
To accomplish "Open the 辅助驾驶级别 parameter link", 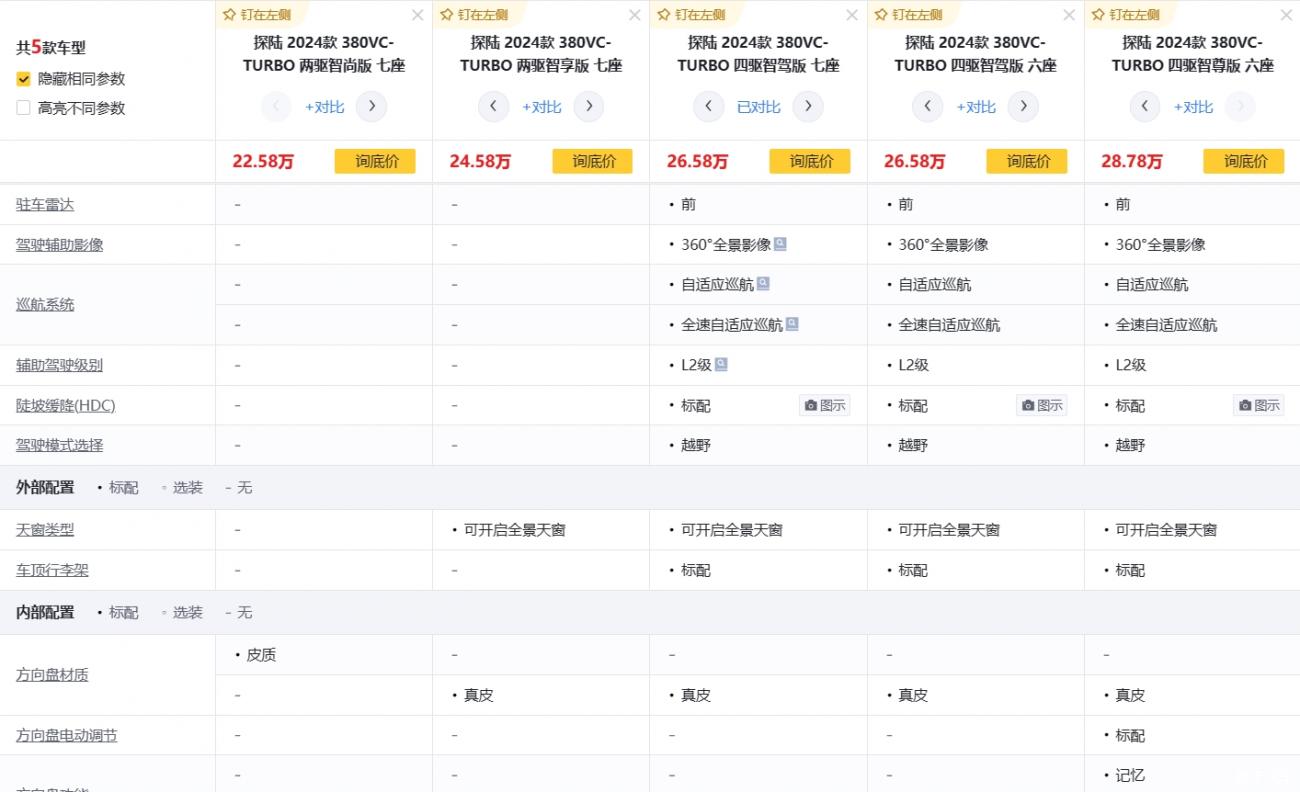I will [60, 365].
